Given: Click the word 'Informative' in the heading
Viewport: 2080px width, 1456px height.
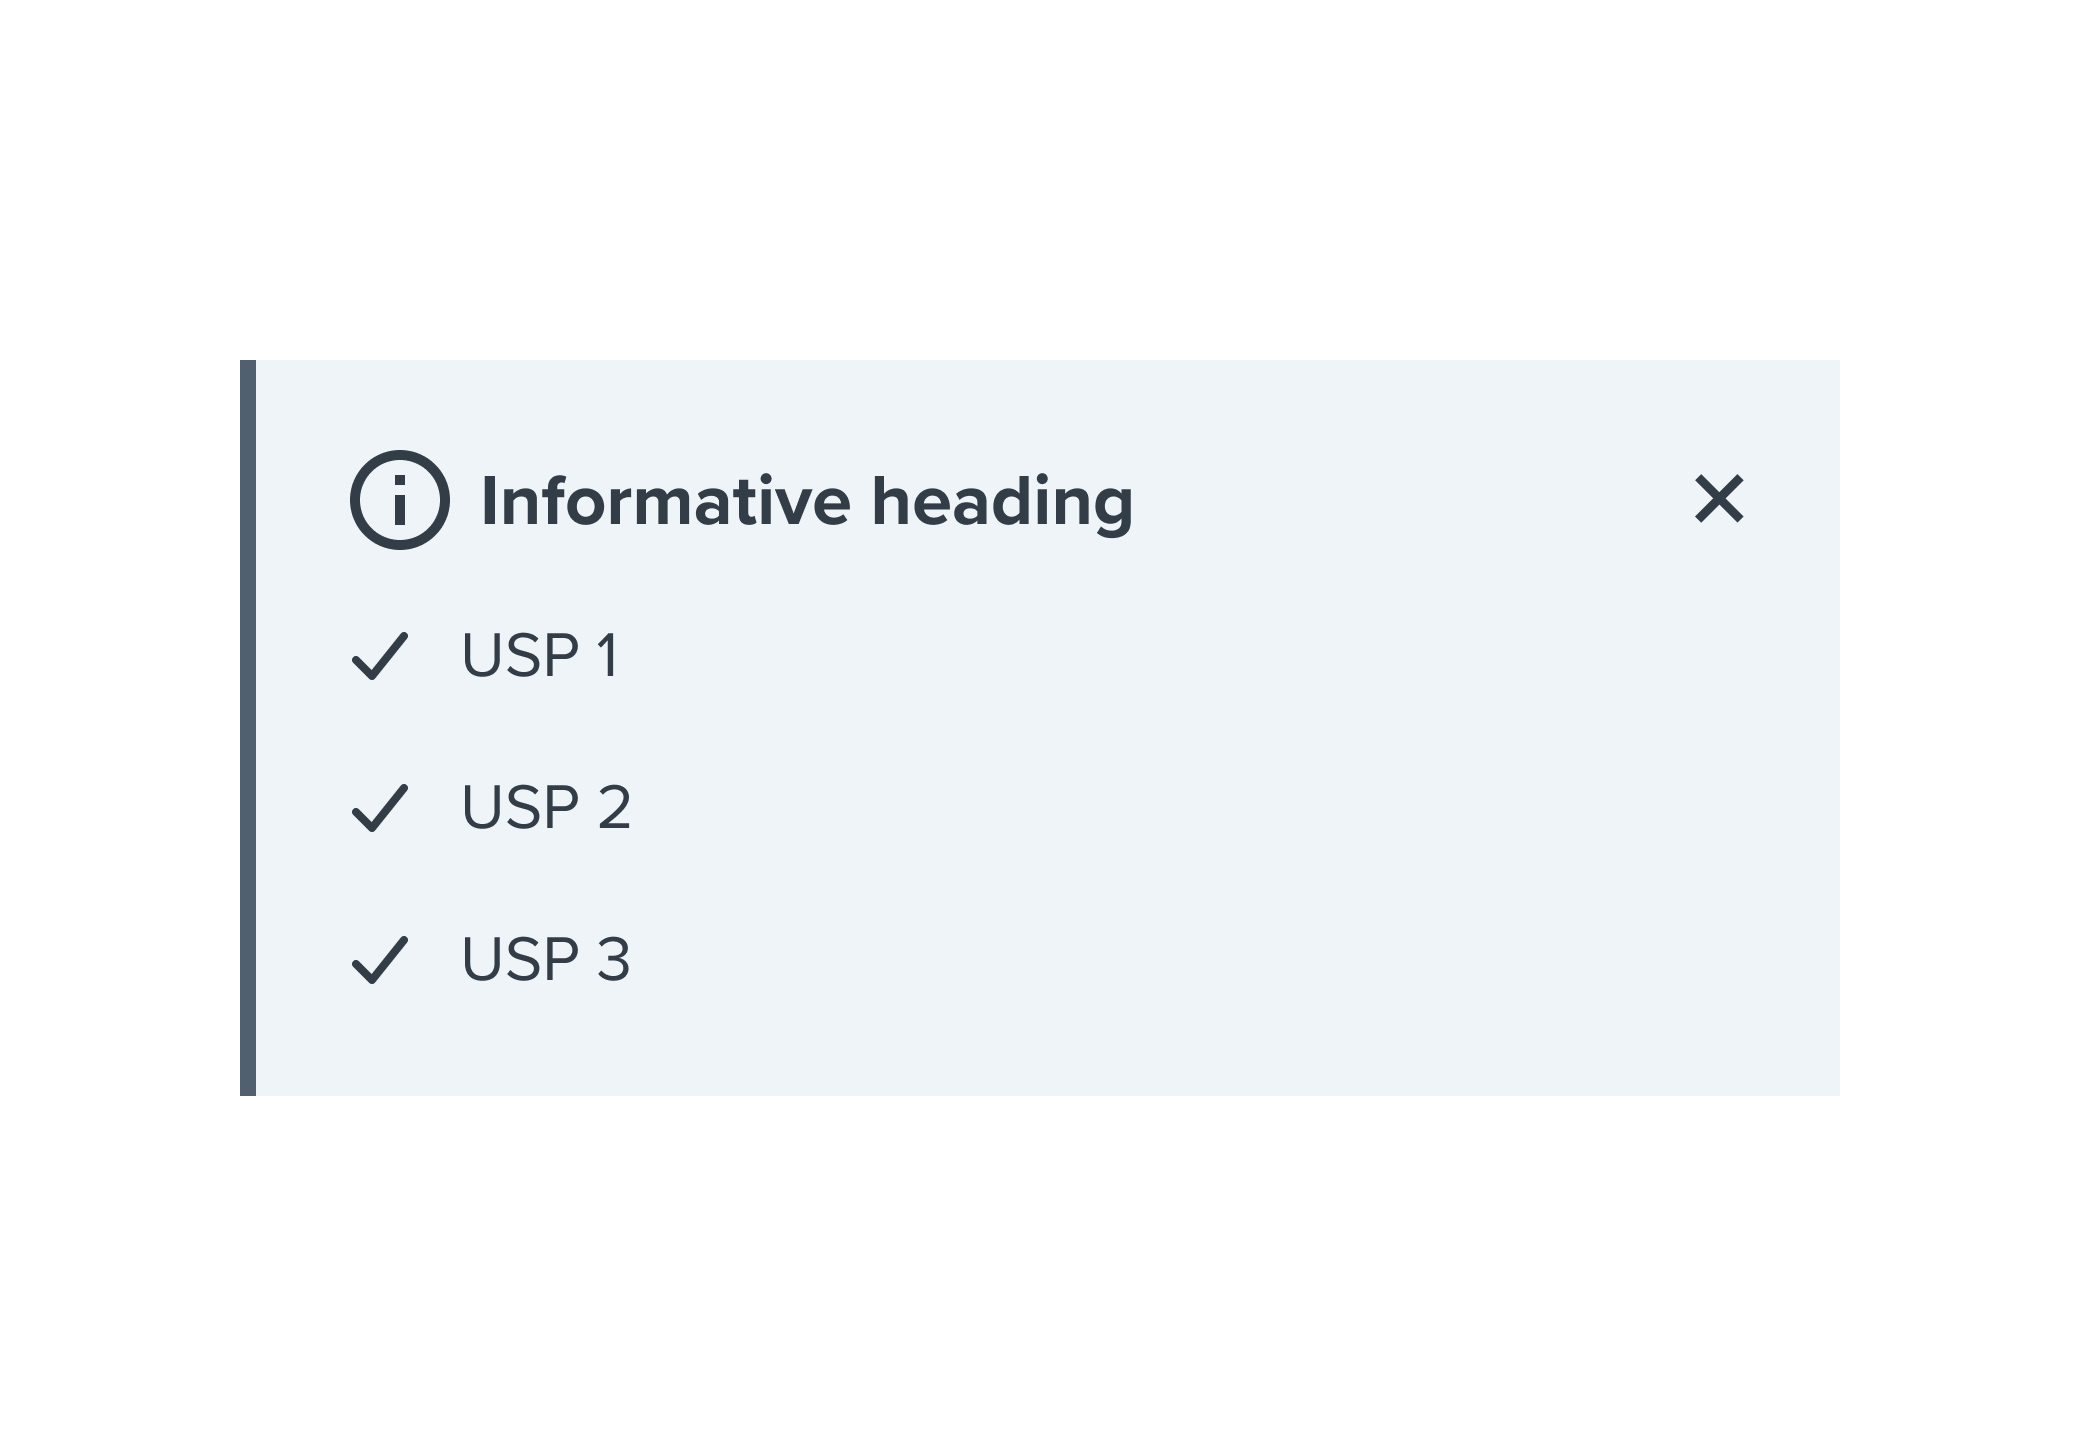Looking at the screenshot, I should [x=666, y=500].
